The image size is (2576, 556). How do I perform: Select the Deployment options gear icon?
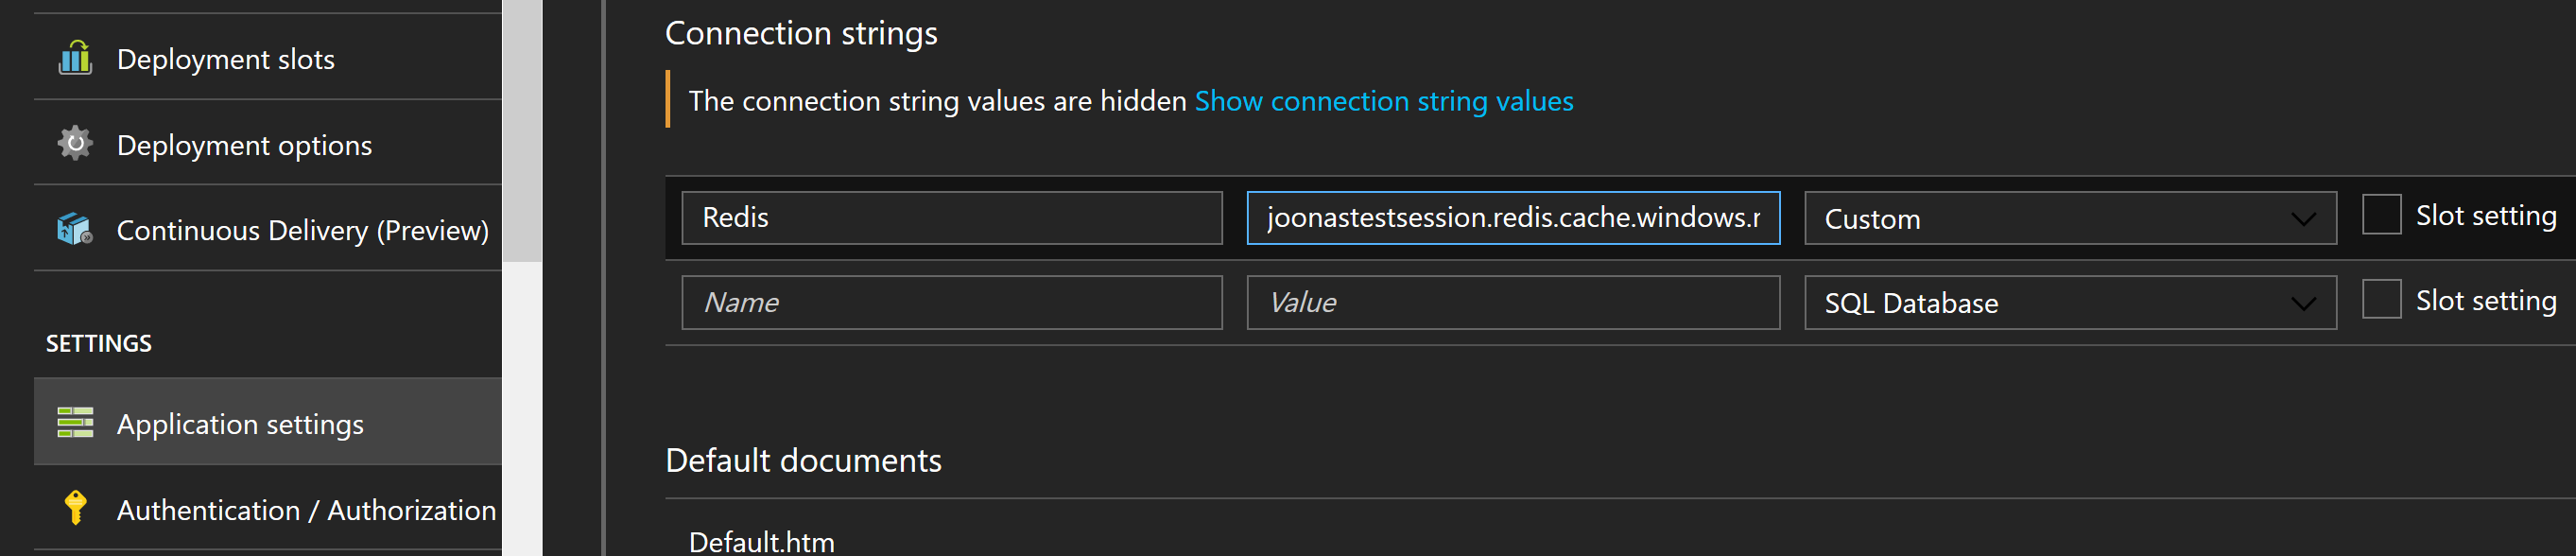[75, 144]
